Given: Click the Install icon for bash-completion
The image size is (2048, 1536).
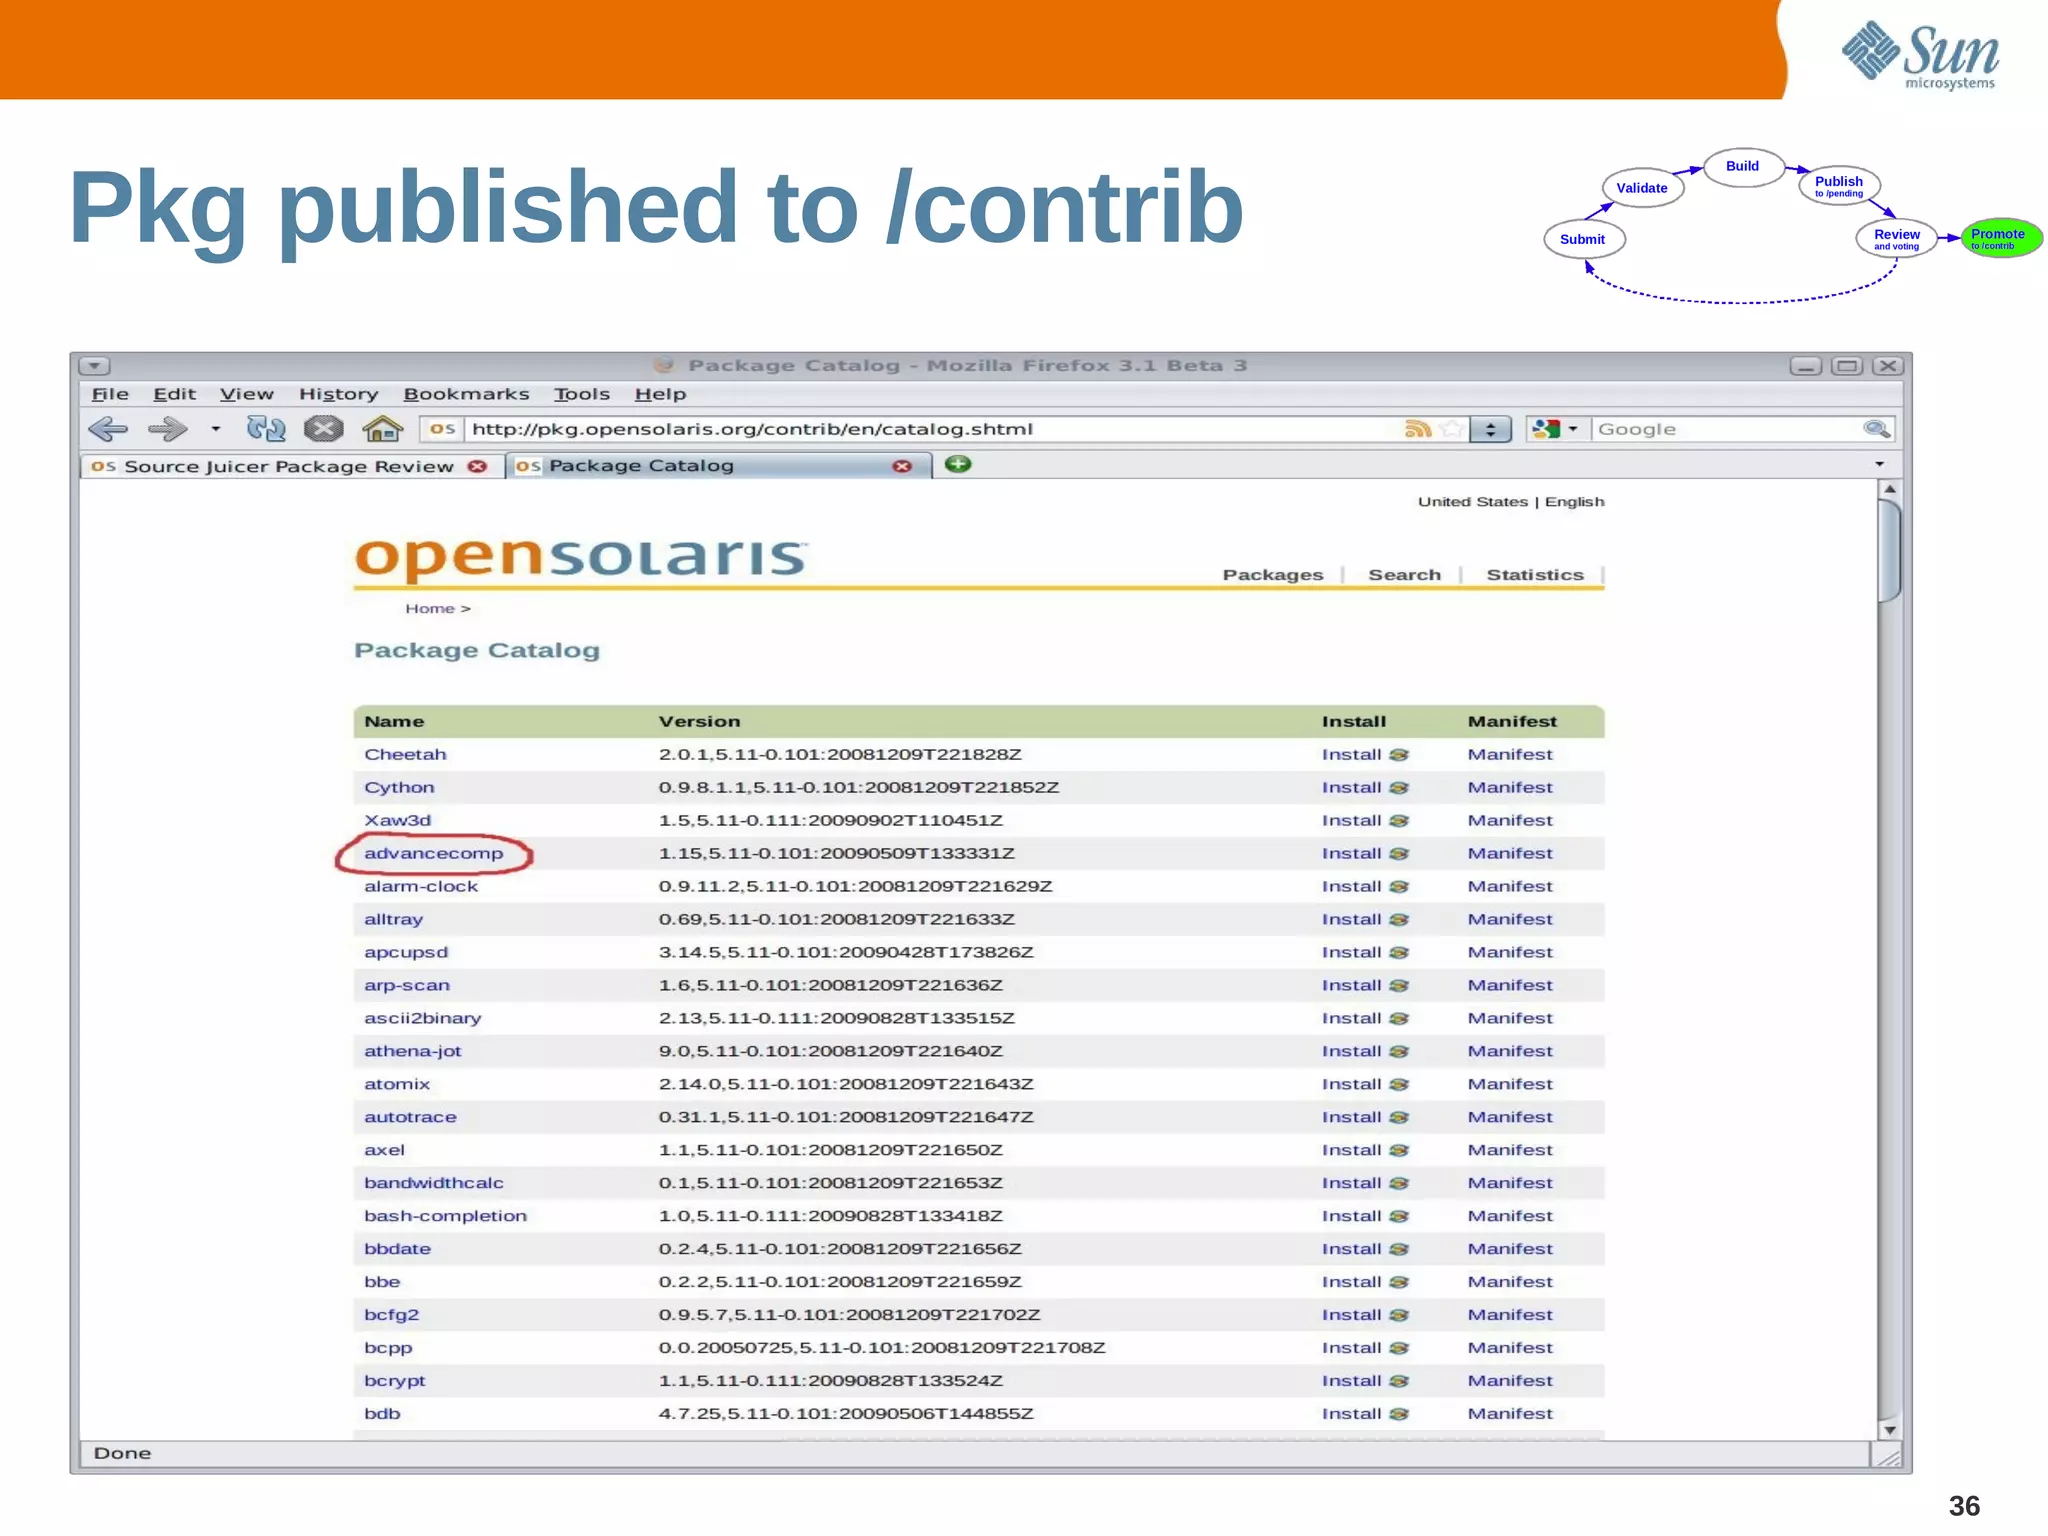Looking at the screenshot, I should [1399, 1217].
